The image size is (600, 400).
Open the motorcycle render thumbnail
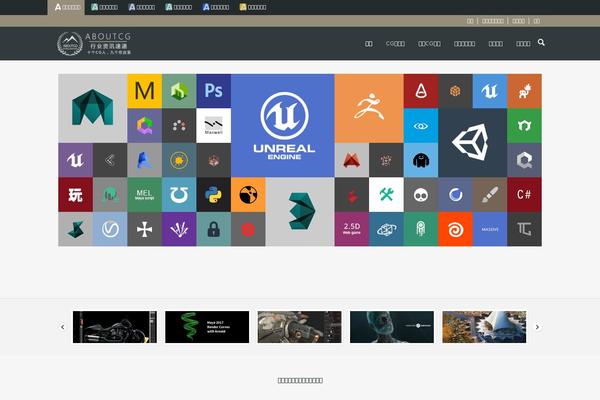(x=115, y=327)
